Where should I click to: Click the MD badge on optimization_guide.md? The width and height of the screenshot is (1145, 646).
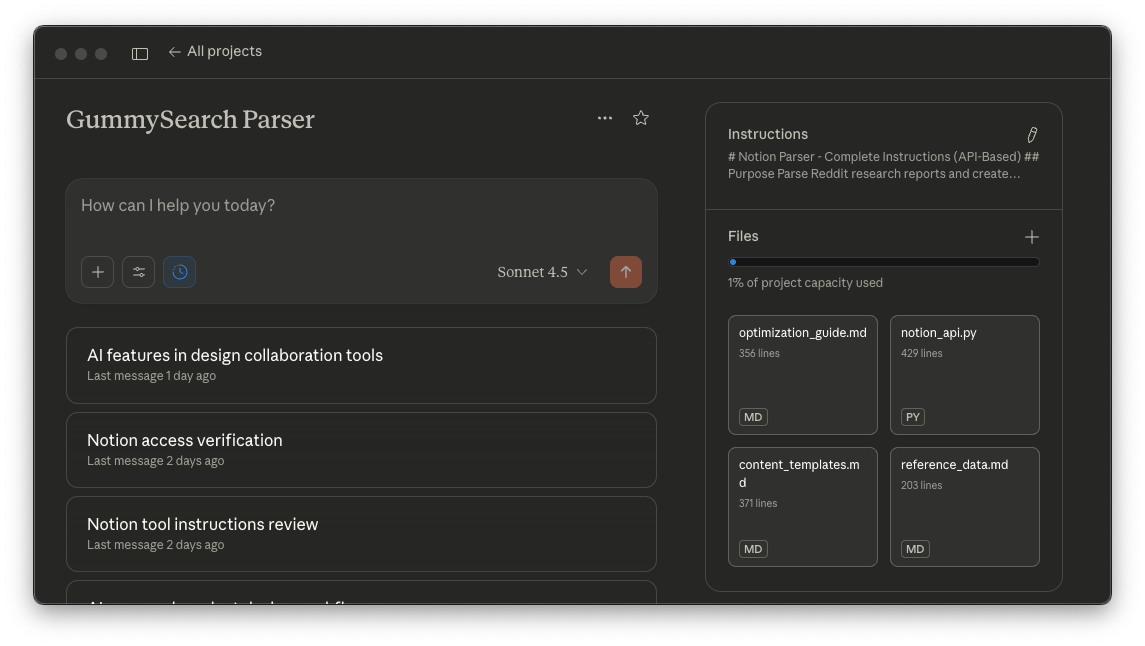(x=753, y=417)
